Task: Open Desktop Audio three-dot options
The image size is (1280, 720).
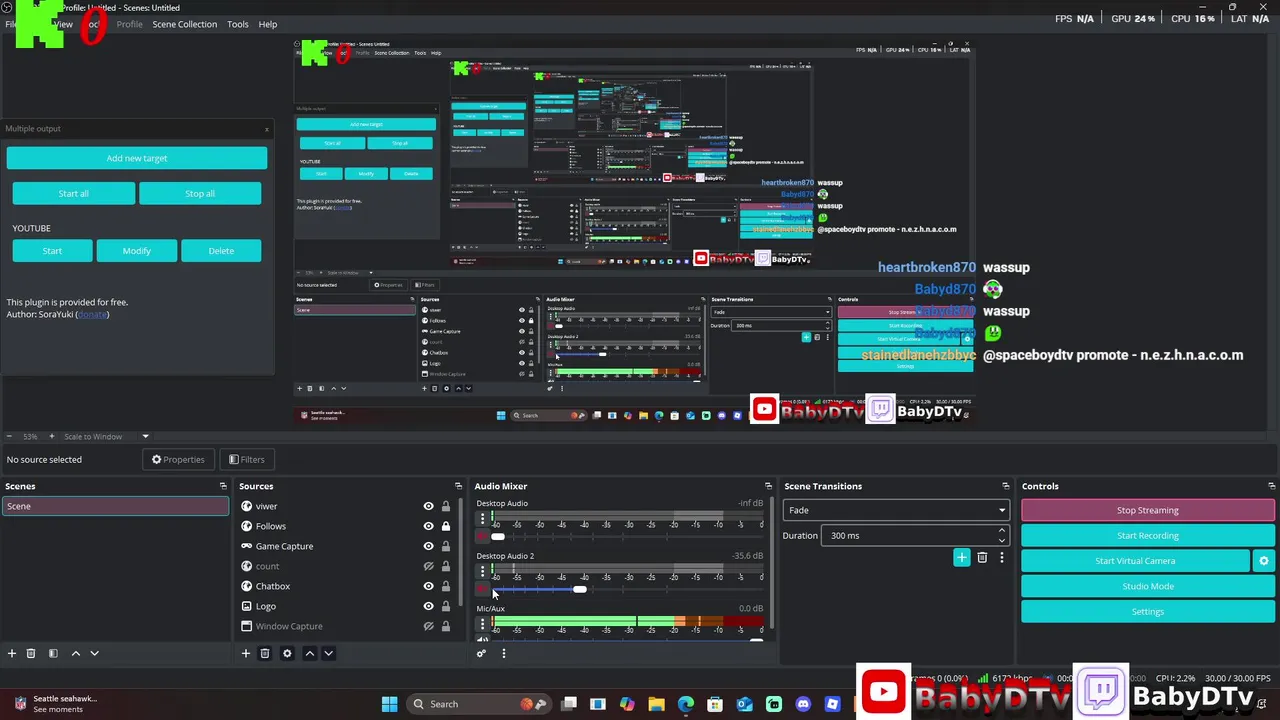Action: (482, 519)
